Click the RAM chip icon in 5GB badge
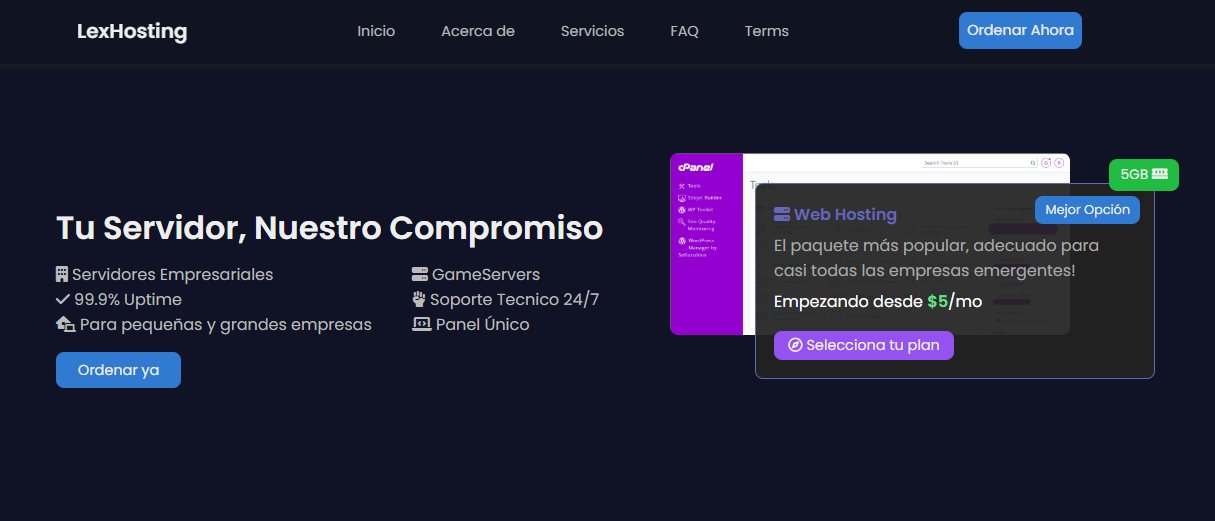 click(x=1160, y=174)
